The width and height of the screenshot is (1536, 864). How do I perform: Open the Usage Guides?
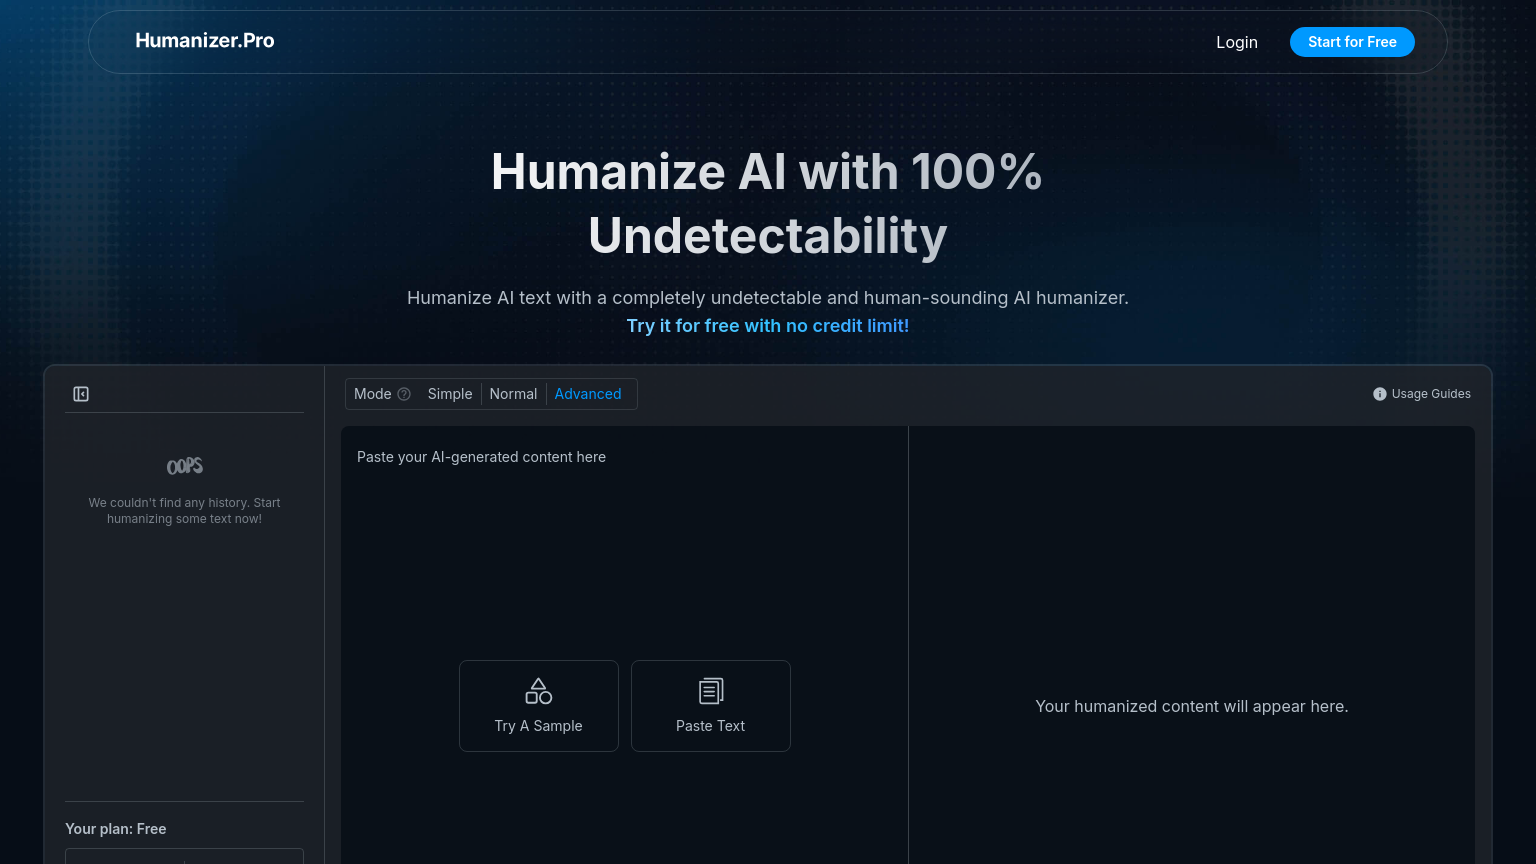(1431, 394)
